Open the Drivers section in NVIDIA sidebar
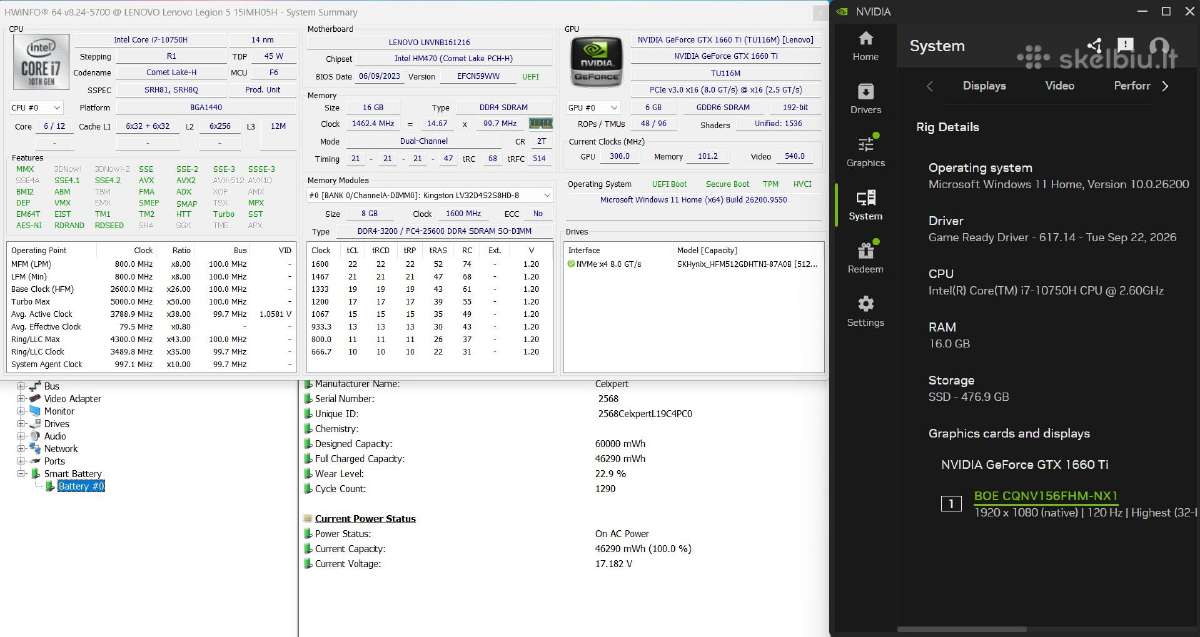The image size is (1200, 637). [x=865, y=99]
